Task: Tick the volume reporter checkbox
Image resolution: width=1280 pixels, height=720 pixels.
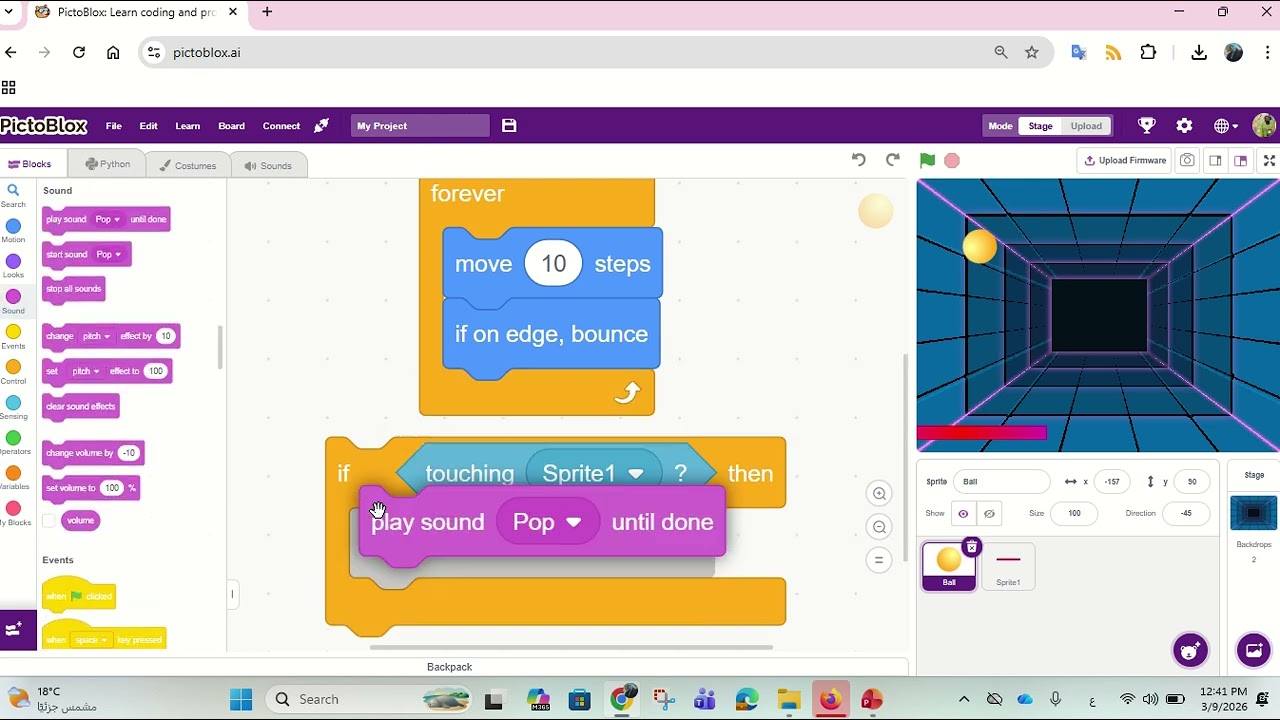Action: click(48, 521)
